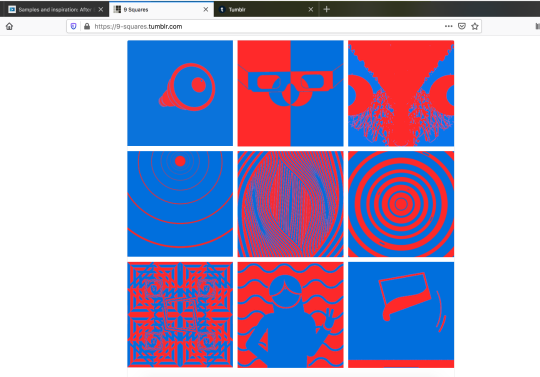Close the Tumblr tab

click(x=311, y=10)
